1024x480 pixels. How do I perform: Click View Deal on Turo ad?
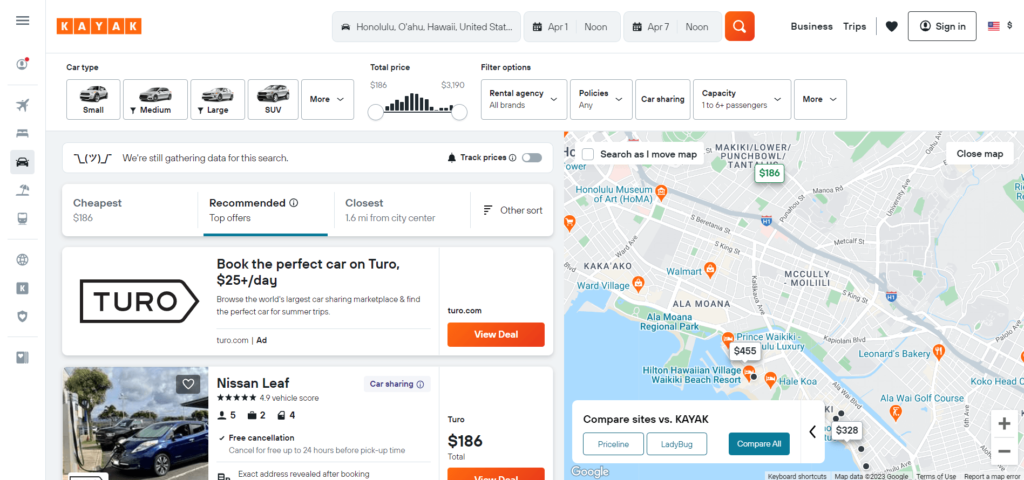tap(496, 334)
